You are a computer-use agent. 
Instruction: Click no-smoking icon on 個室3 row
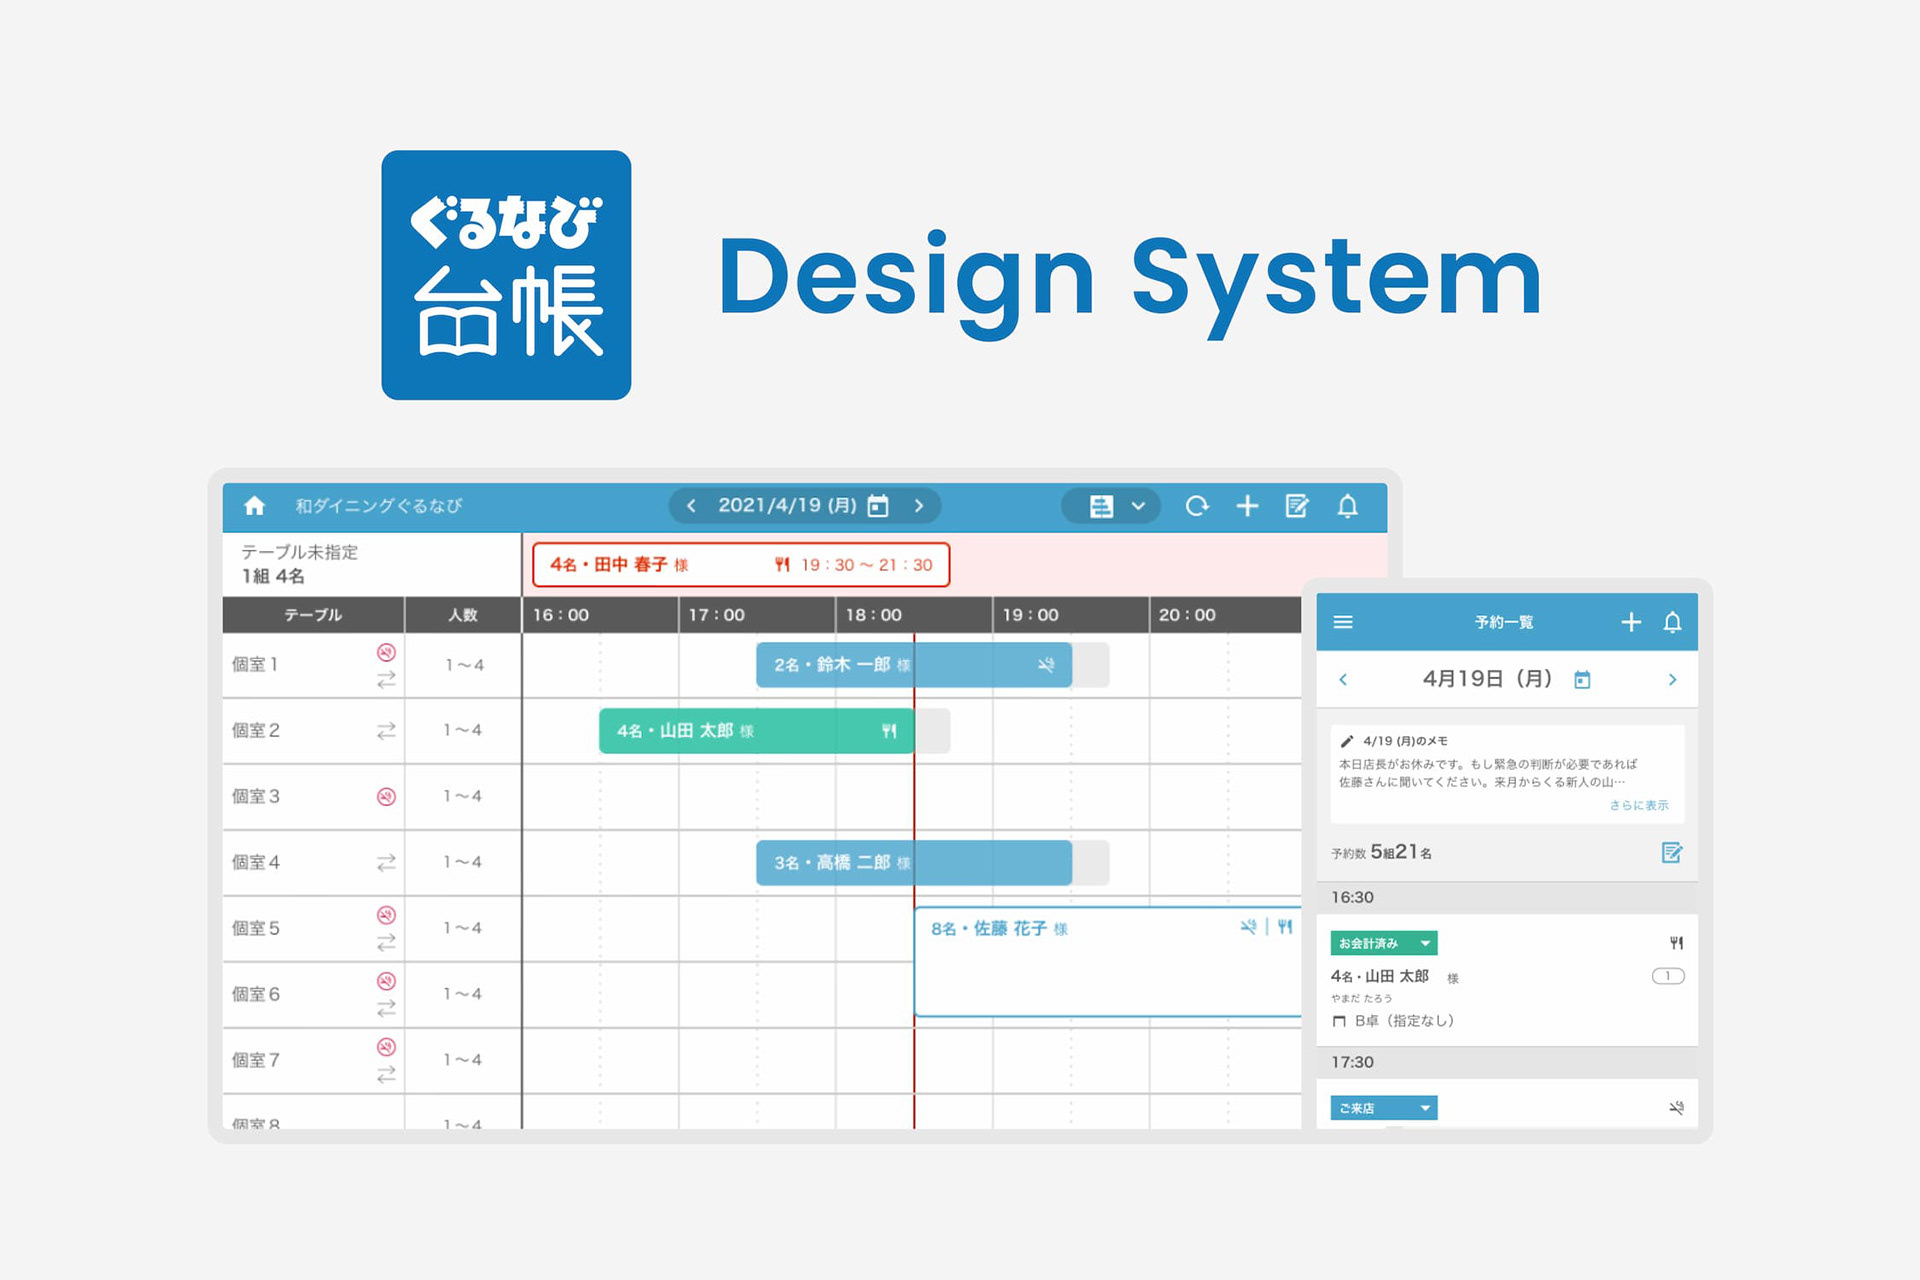point(386,797)
